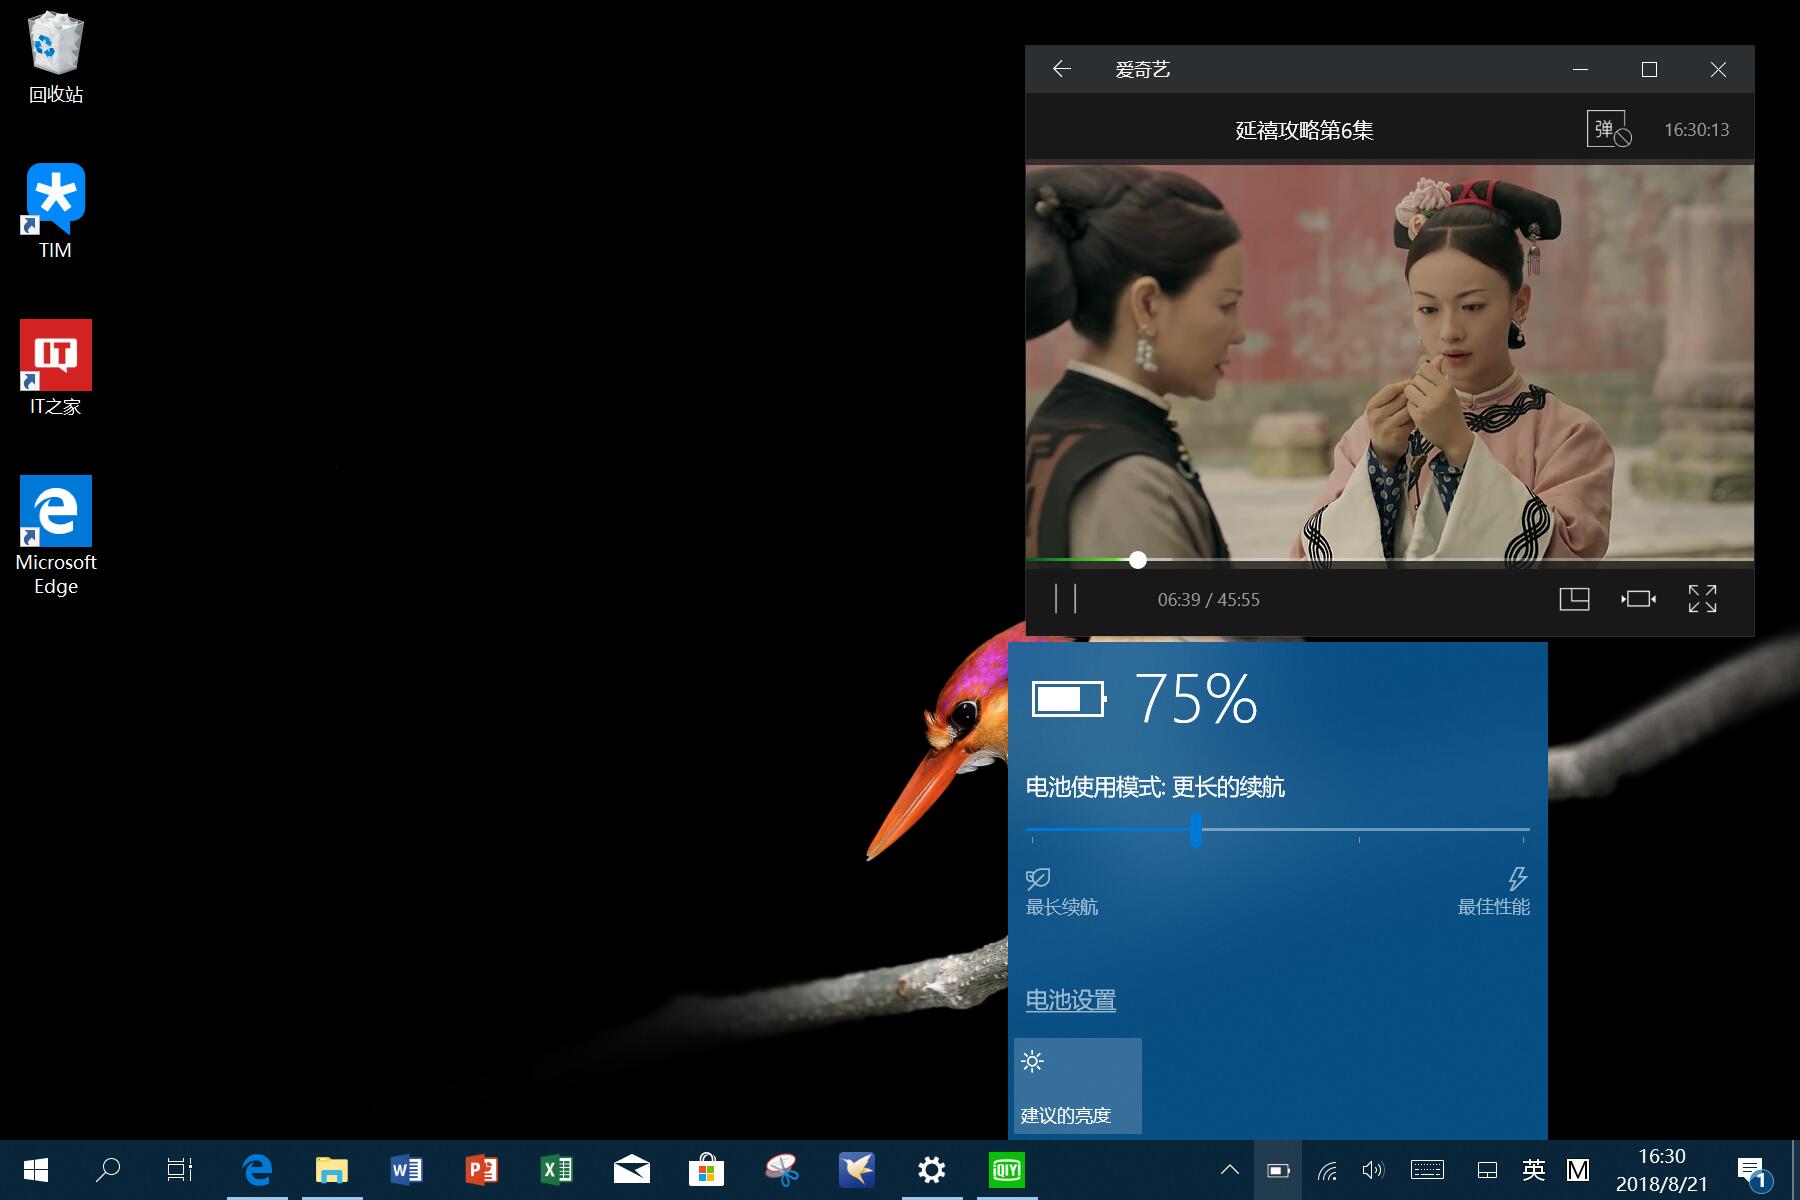This screenshot has width=1800, height=1200.
Task: Launch PowerPoint from the taskbar
Action: tap(482, 1170)
